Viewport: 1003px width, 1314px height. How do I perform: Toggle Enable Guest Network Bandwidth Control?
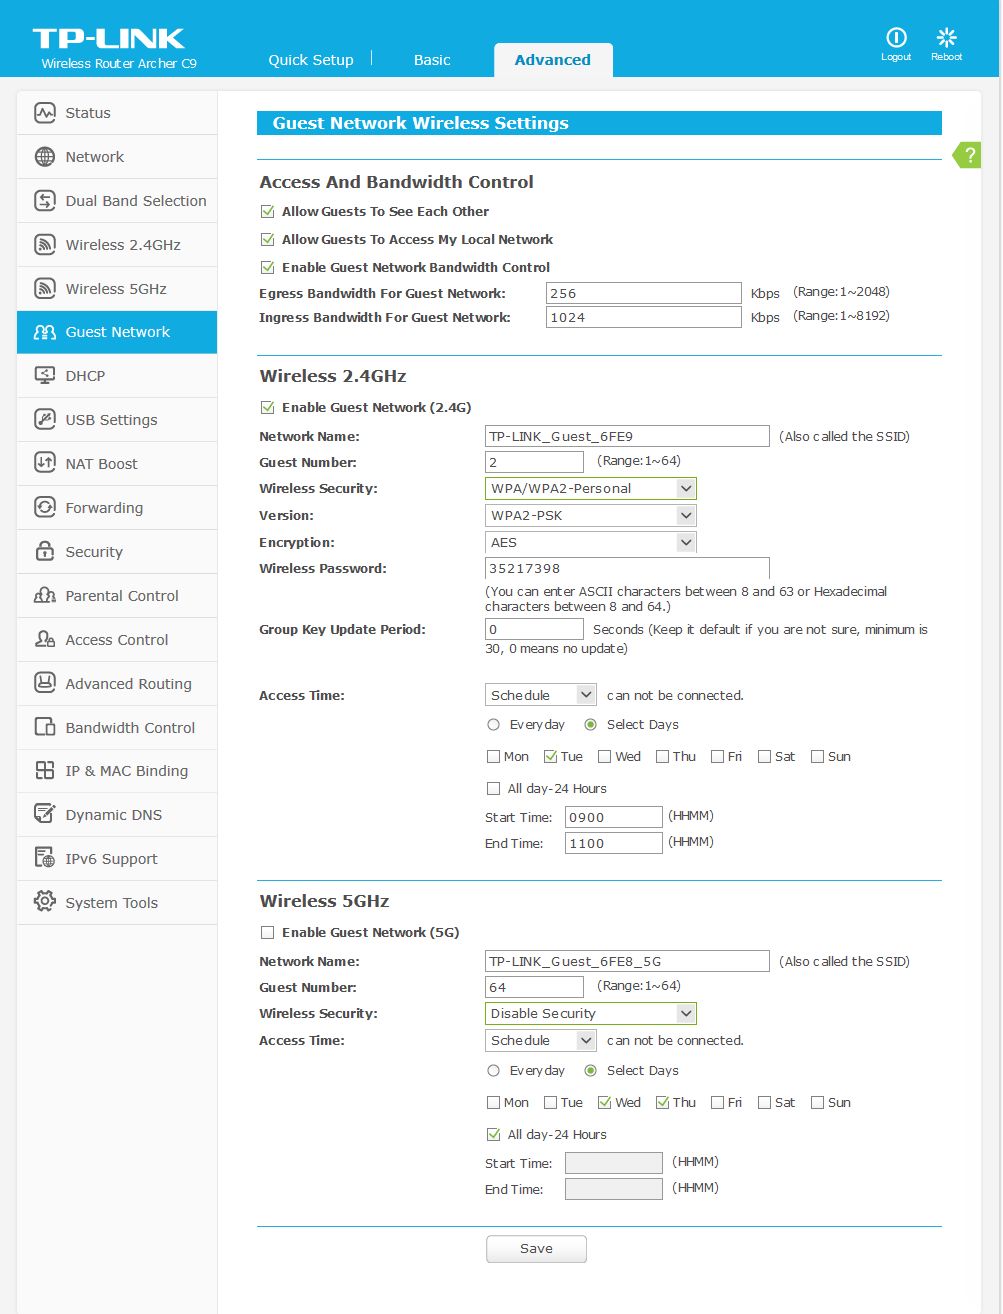pyautogui.click(x=267, y=268)
